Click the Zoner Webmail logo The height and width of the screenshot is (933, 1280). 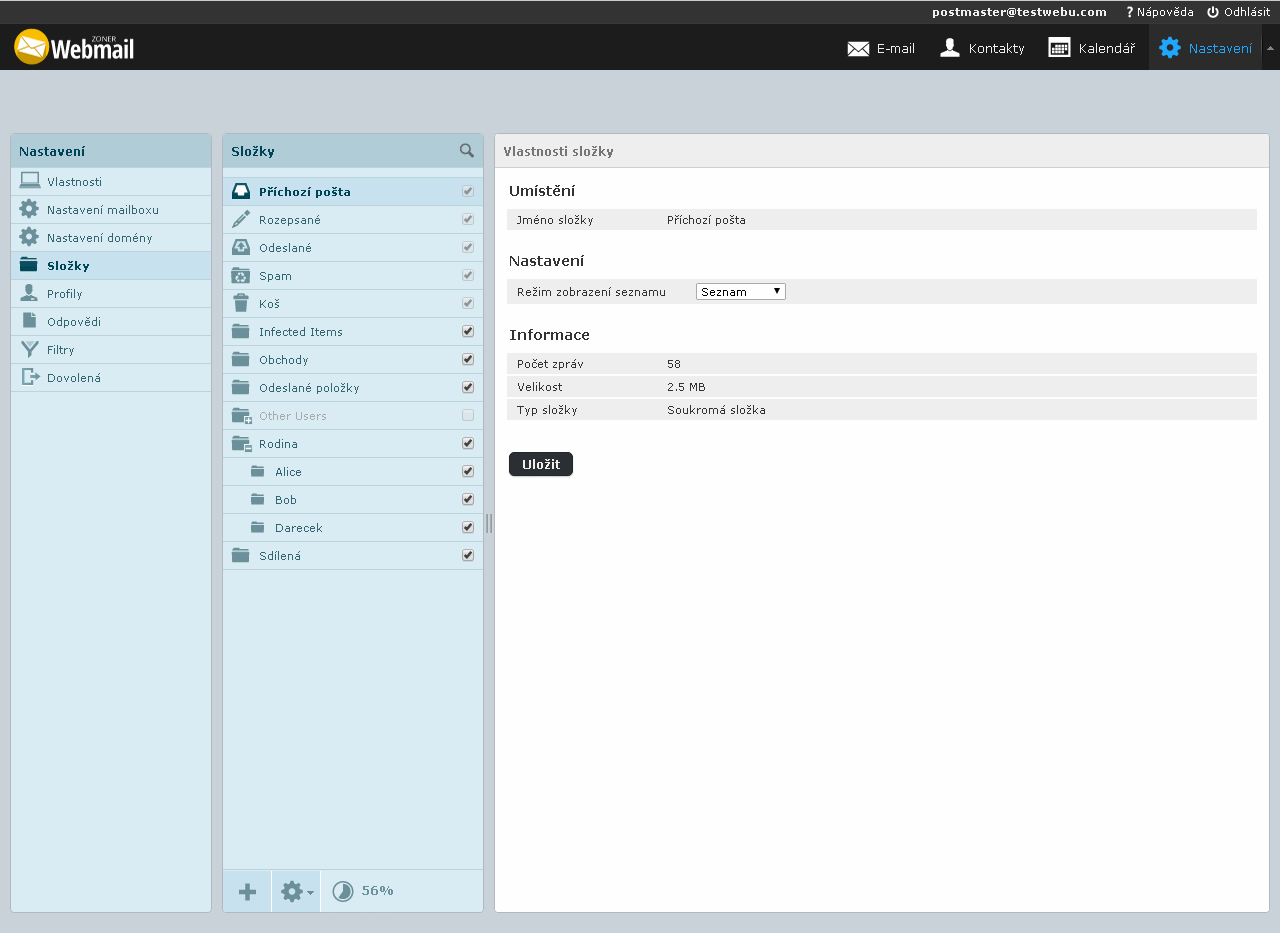74,47
